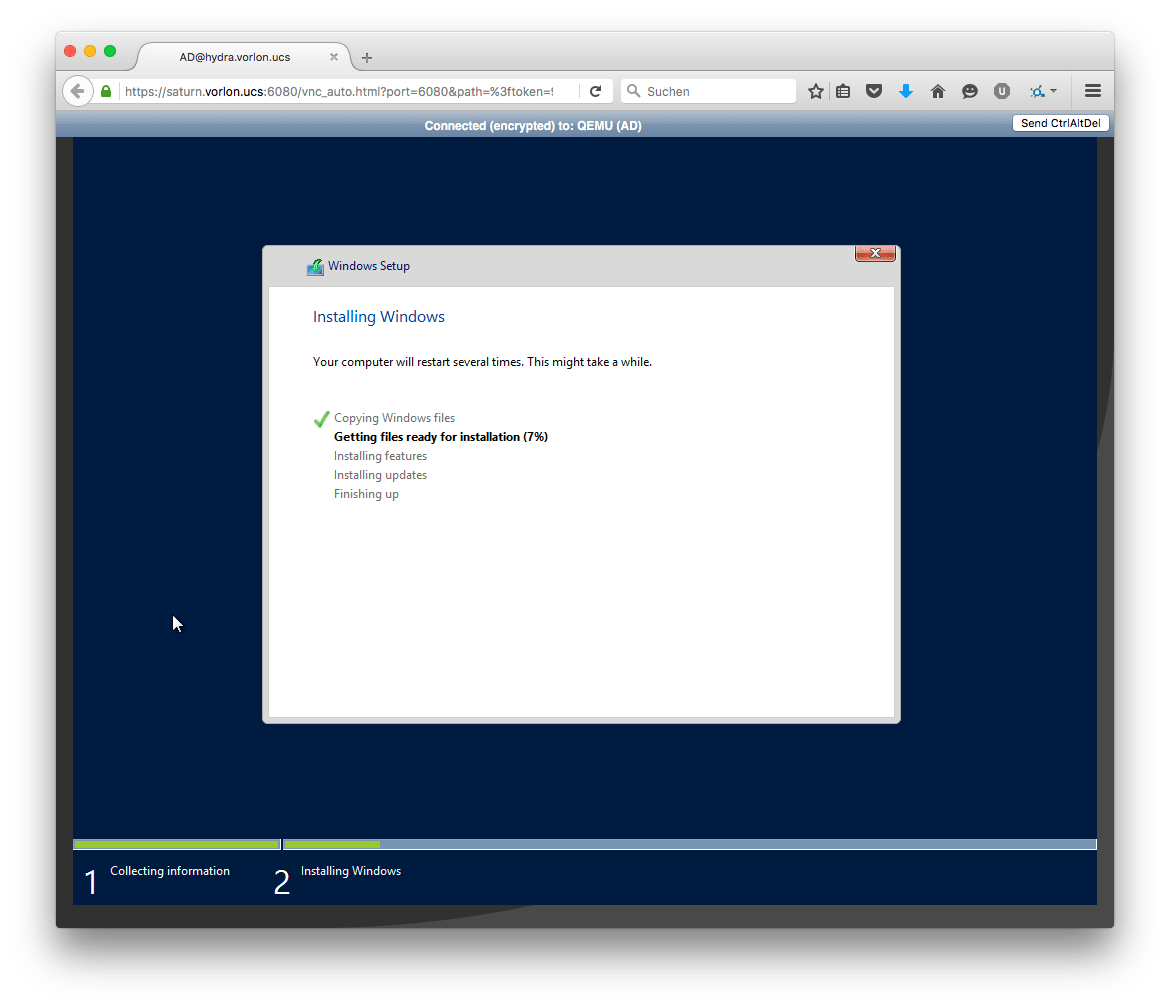The width and height of the screenshot is (1170, 1008).
Task: Click the Pocket save icon
Action: pyautogui.click(x=874, y=91)
